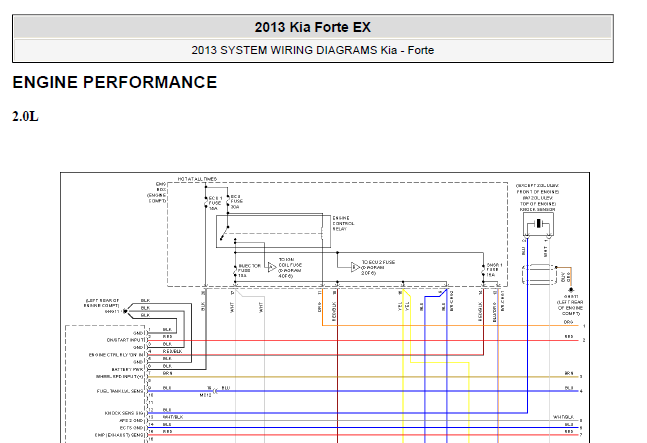Click the relay switch contact symbol
The height and width of the screenshot is (443, 647).
[x=224, y=233]
